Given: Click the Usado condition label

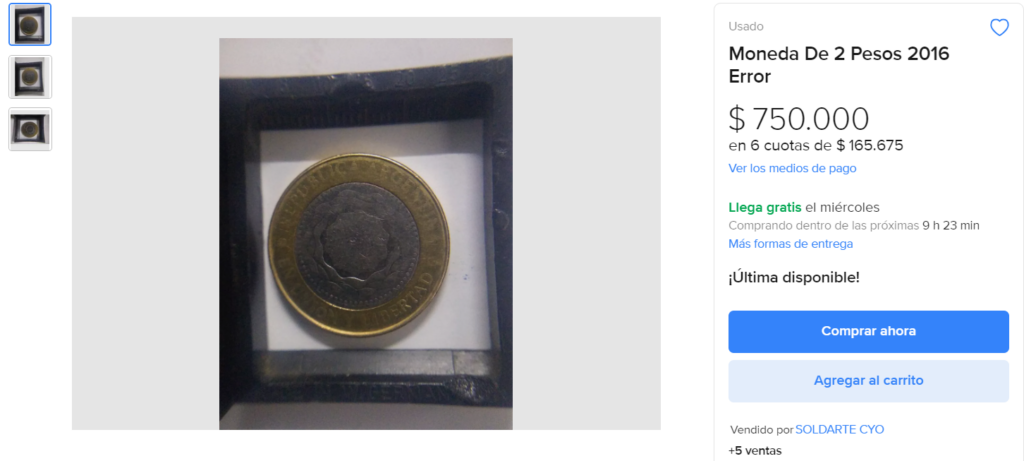Looking at the screenshot, I should click(x=746, y=26).
